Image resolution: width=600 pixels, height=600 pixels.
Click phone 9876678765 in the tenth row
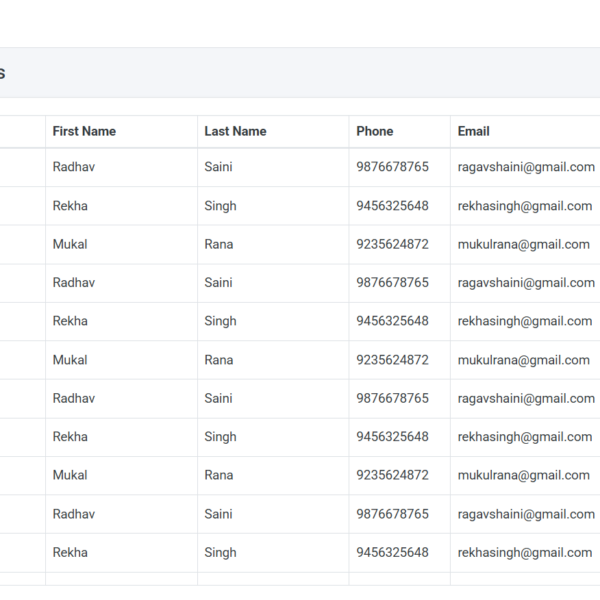tap(392, 514)
